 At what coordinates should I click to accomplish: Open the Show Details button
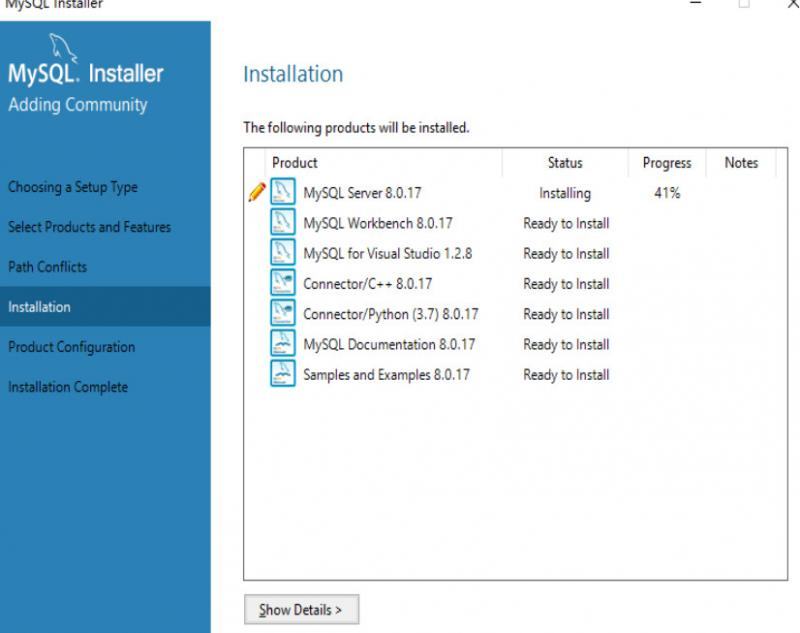(x=302, y=609)
